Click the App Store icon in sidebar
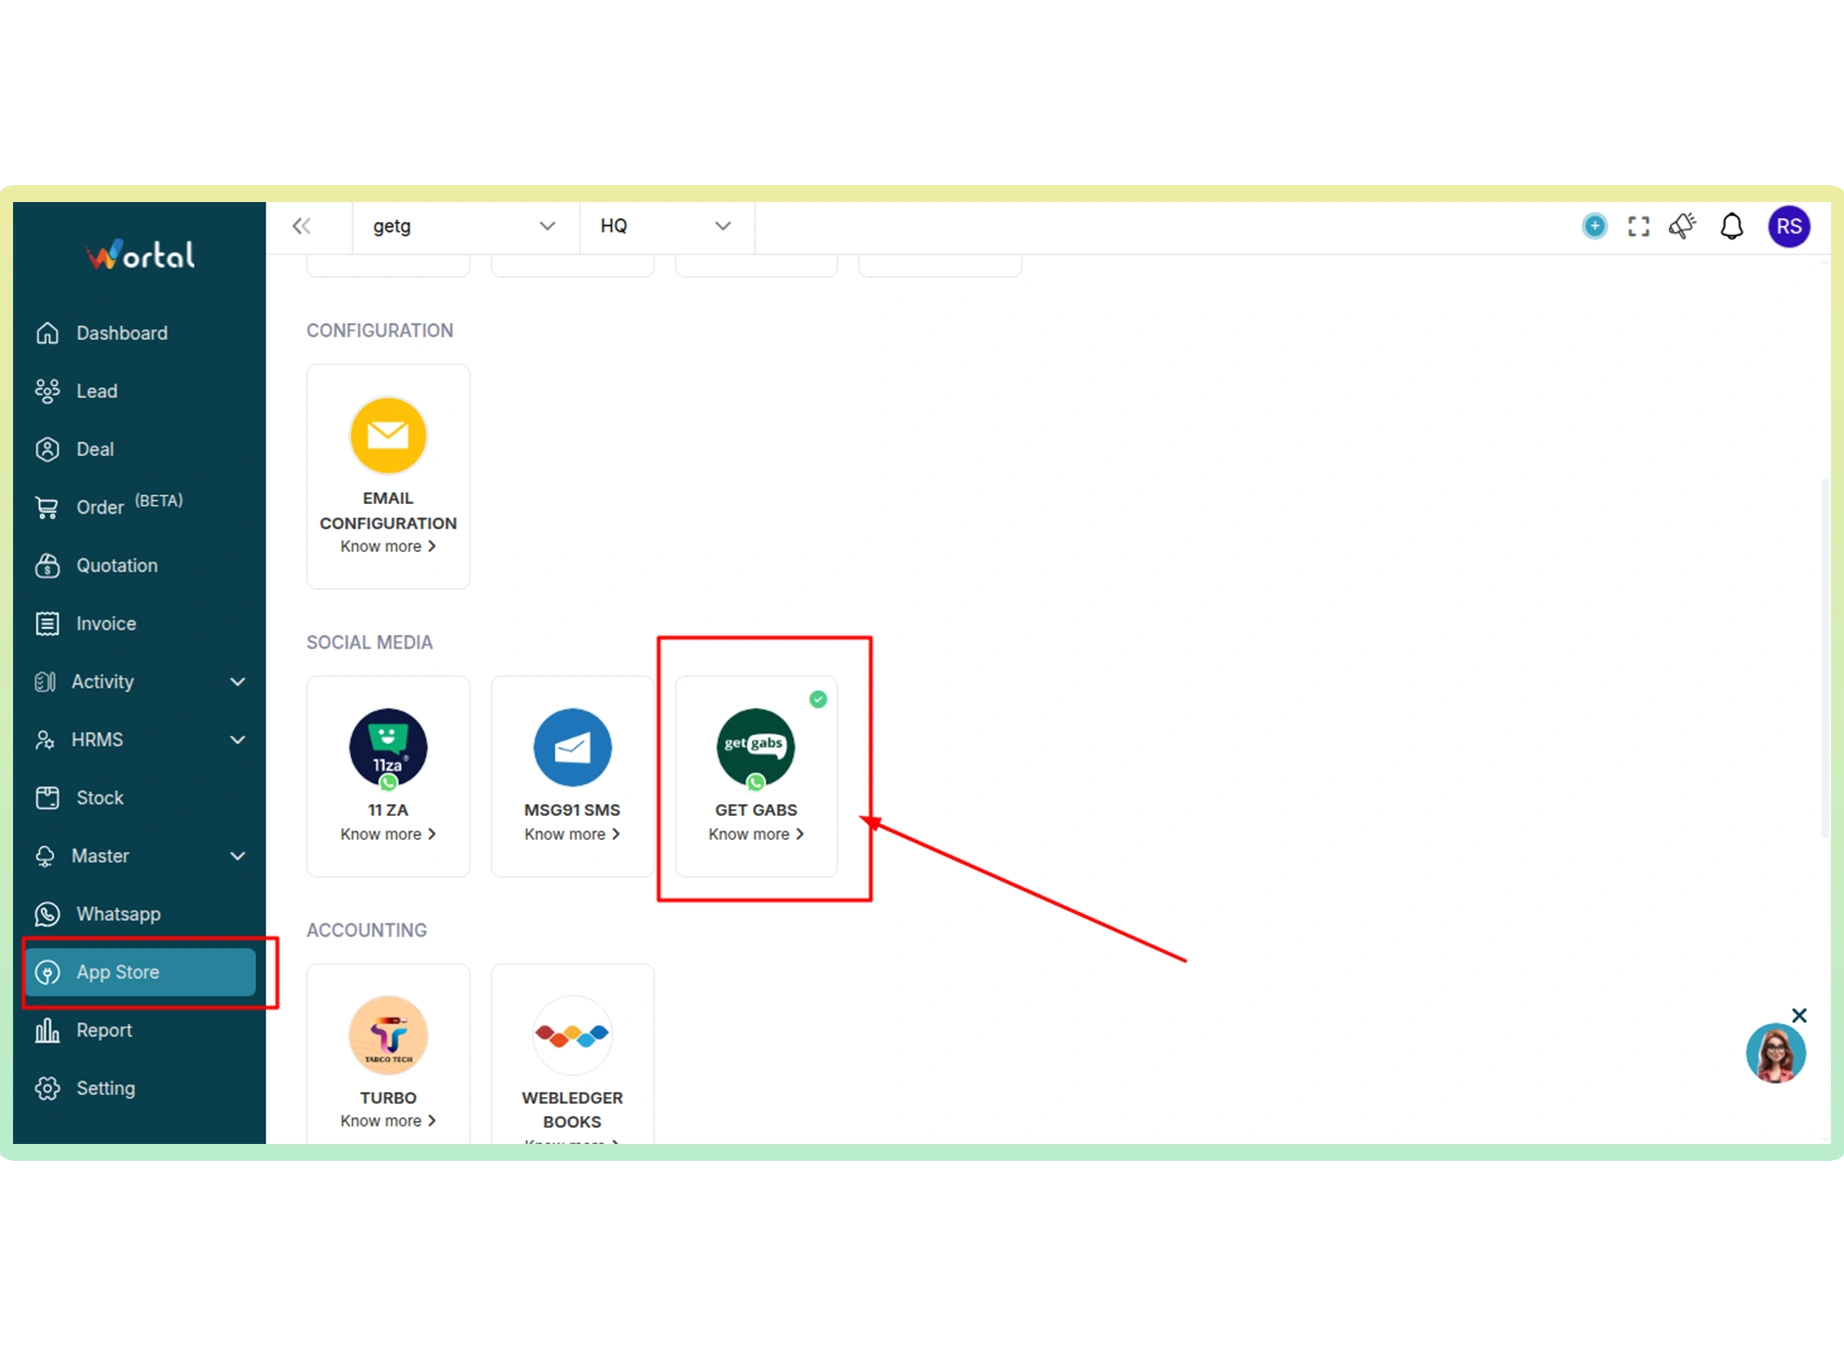The width and height of the screenshot is (1844, 1346). click(x=47, y=971)
